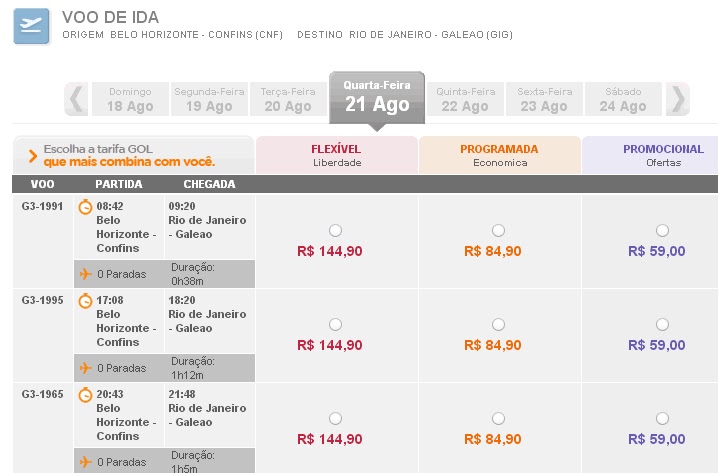Switch to Quinta-Feira 22 Ago tab
Image resolution: width=719 pixels, height=473 pixels.
click(x=465, y=100)
